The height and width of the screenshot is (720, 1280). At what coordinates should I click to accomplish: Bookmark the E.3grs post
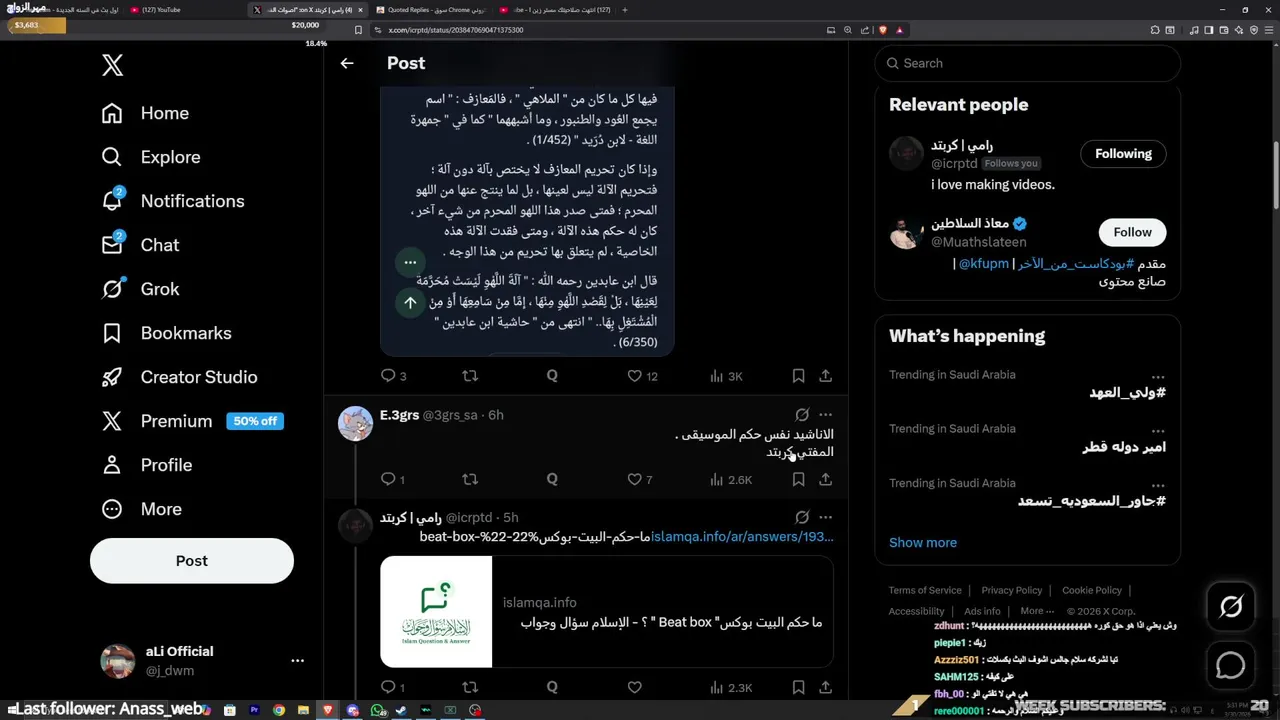point(798,480)
